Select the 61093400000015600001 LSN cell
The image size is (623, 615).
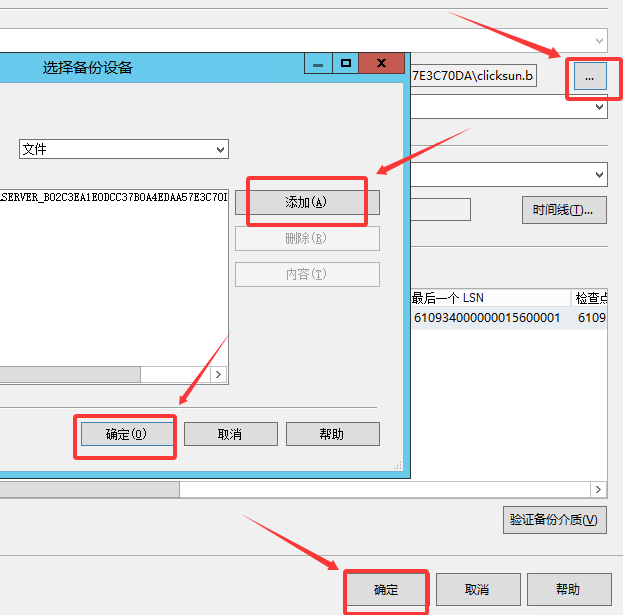488,318
